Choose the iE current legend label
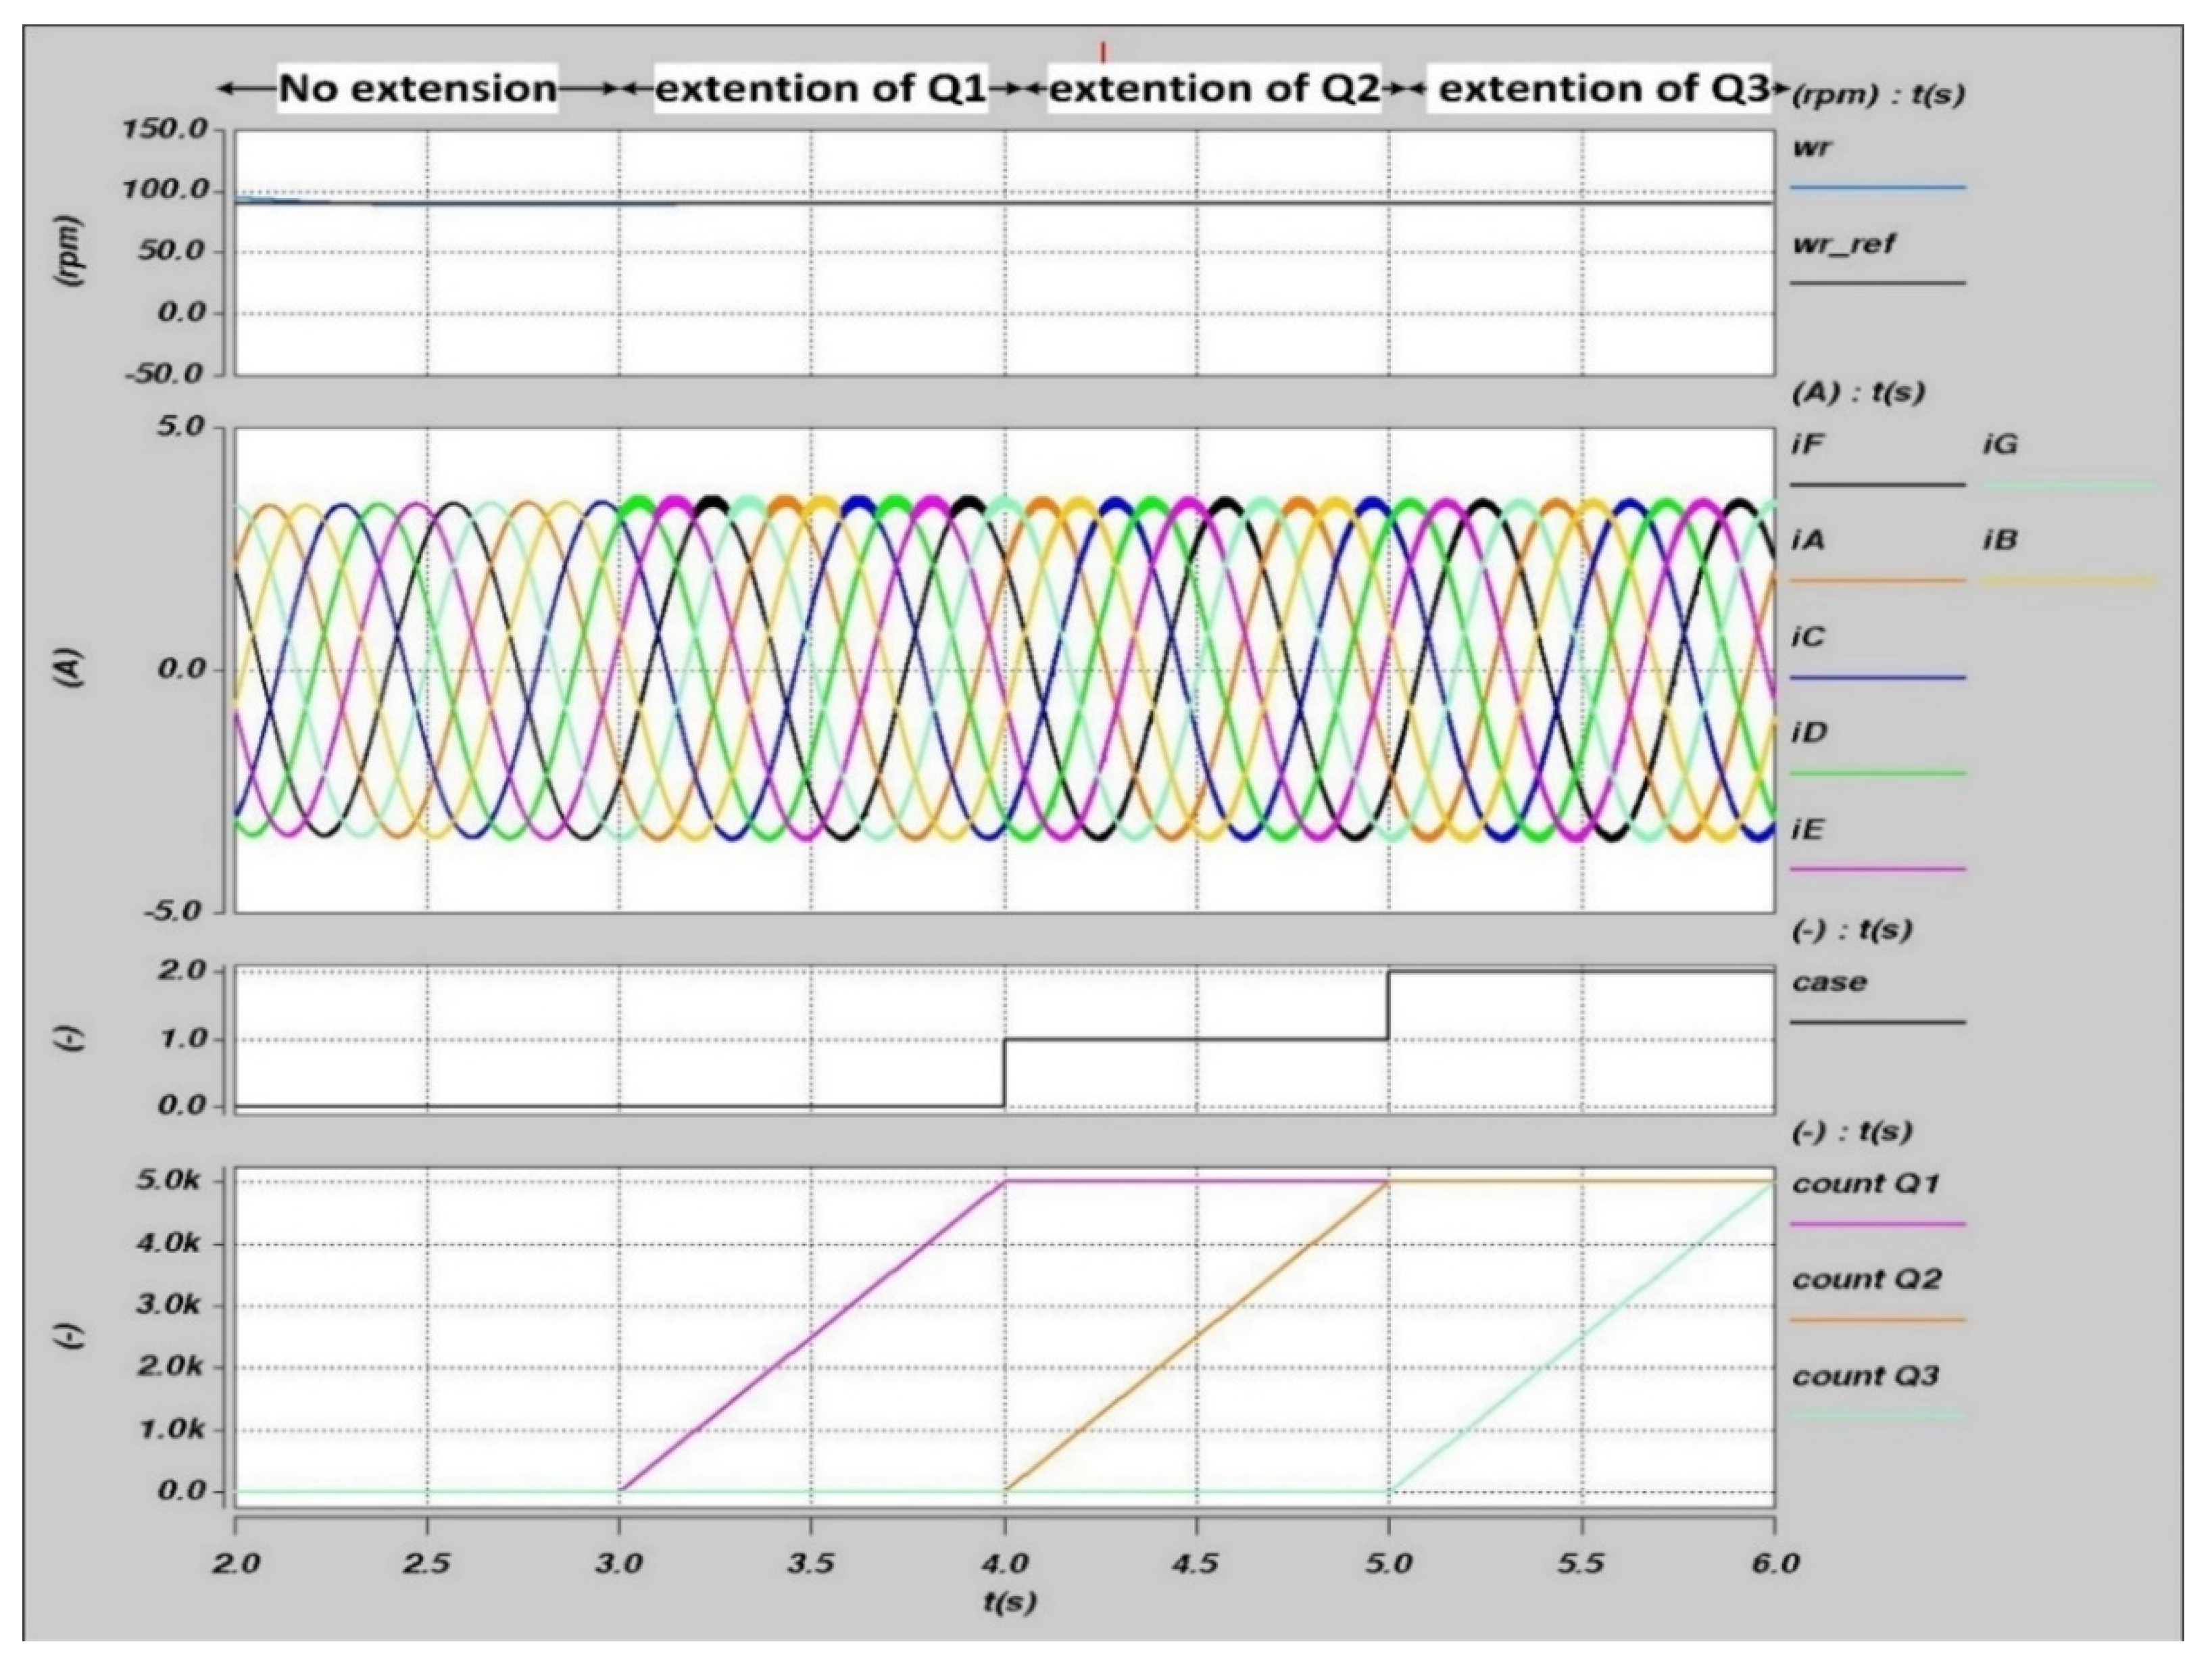This screenshot has height=1667, width=2212. (x=1808, y=829)
